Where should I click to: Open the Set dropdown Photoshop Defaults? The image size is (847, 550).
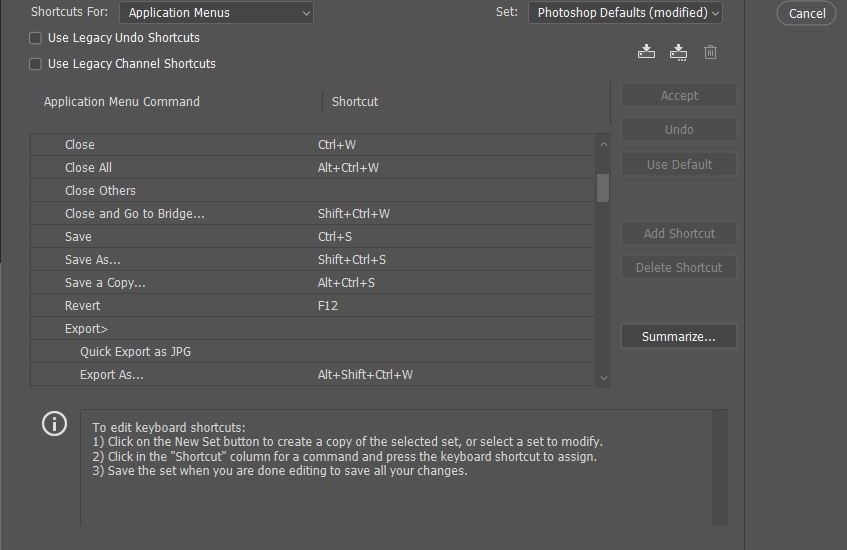pyautogui.click(x=625, y=12)
